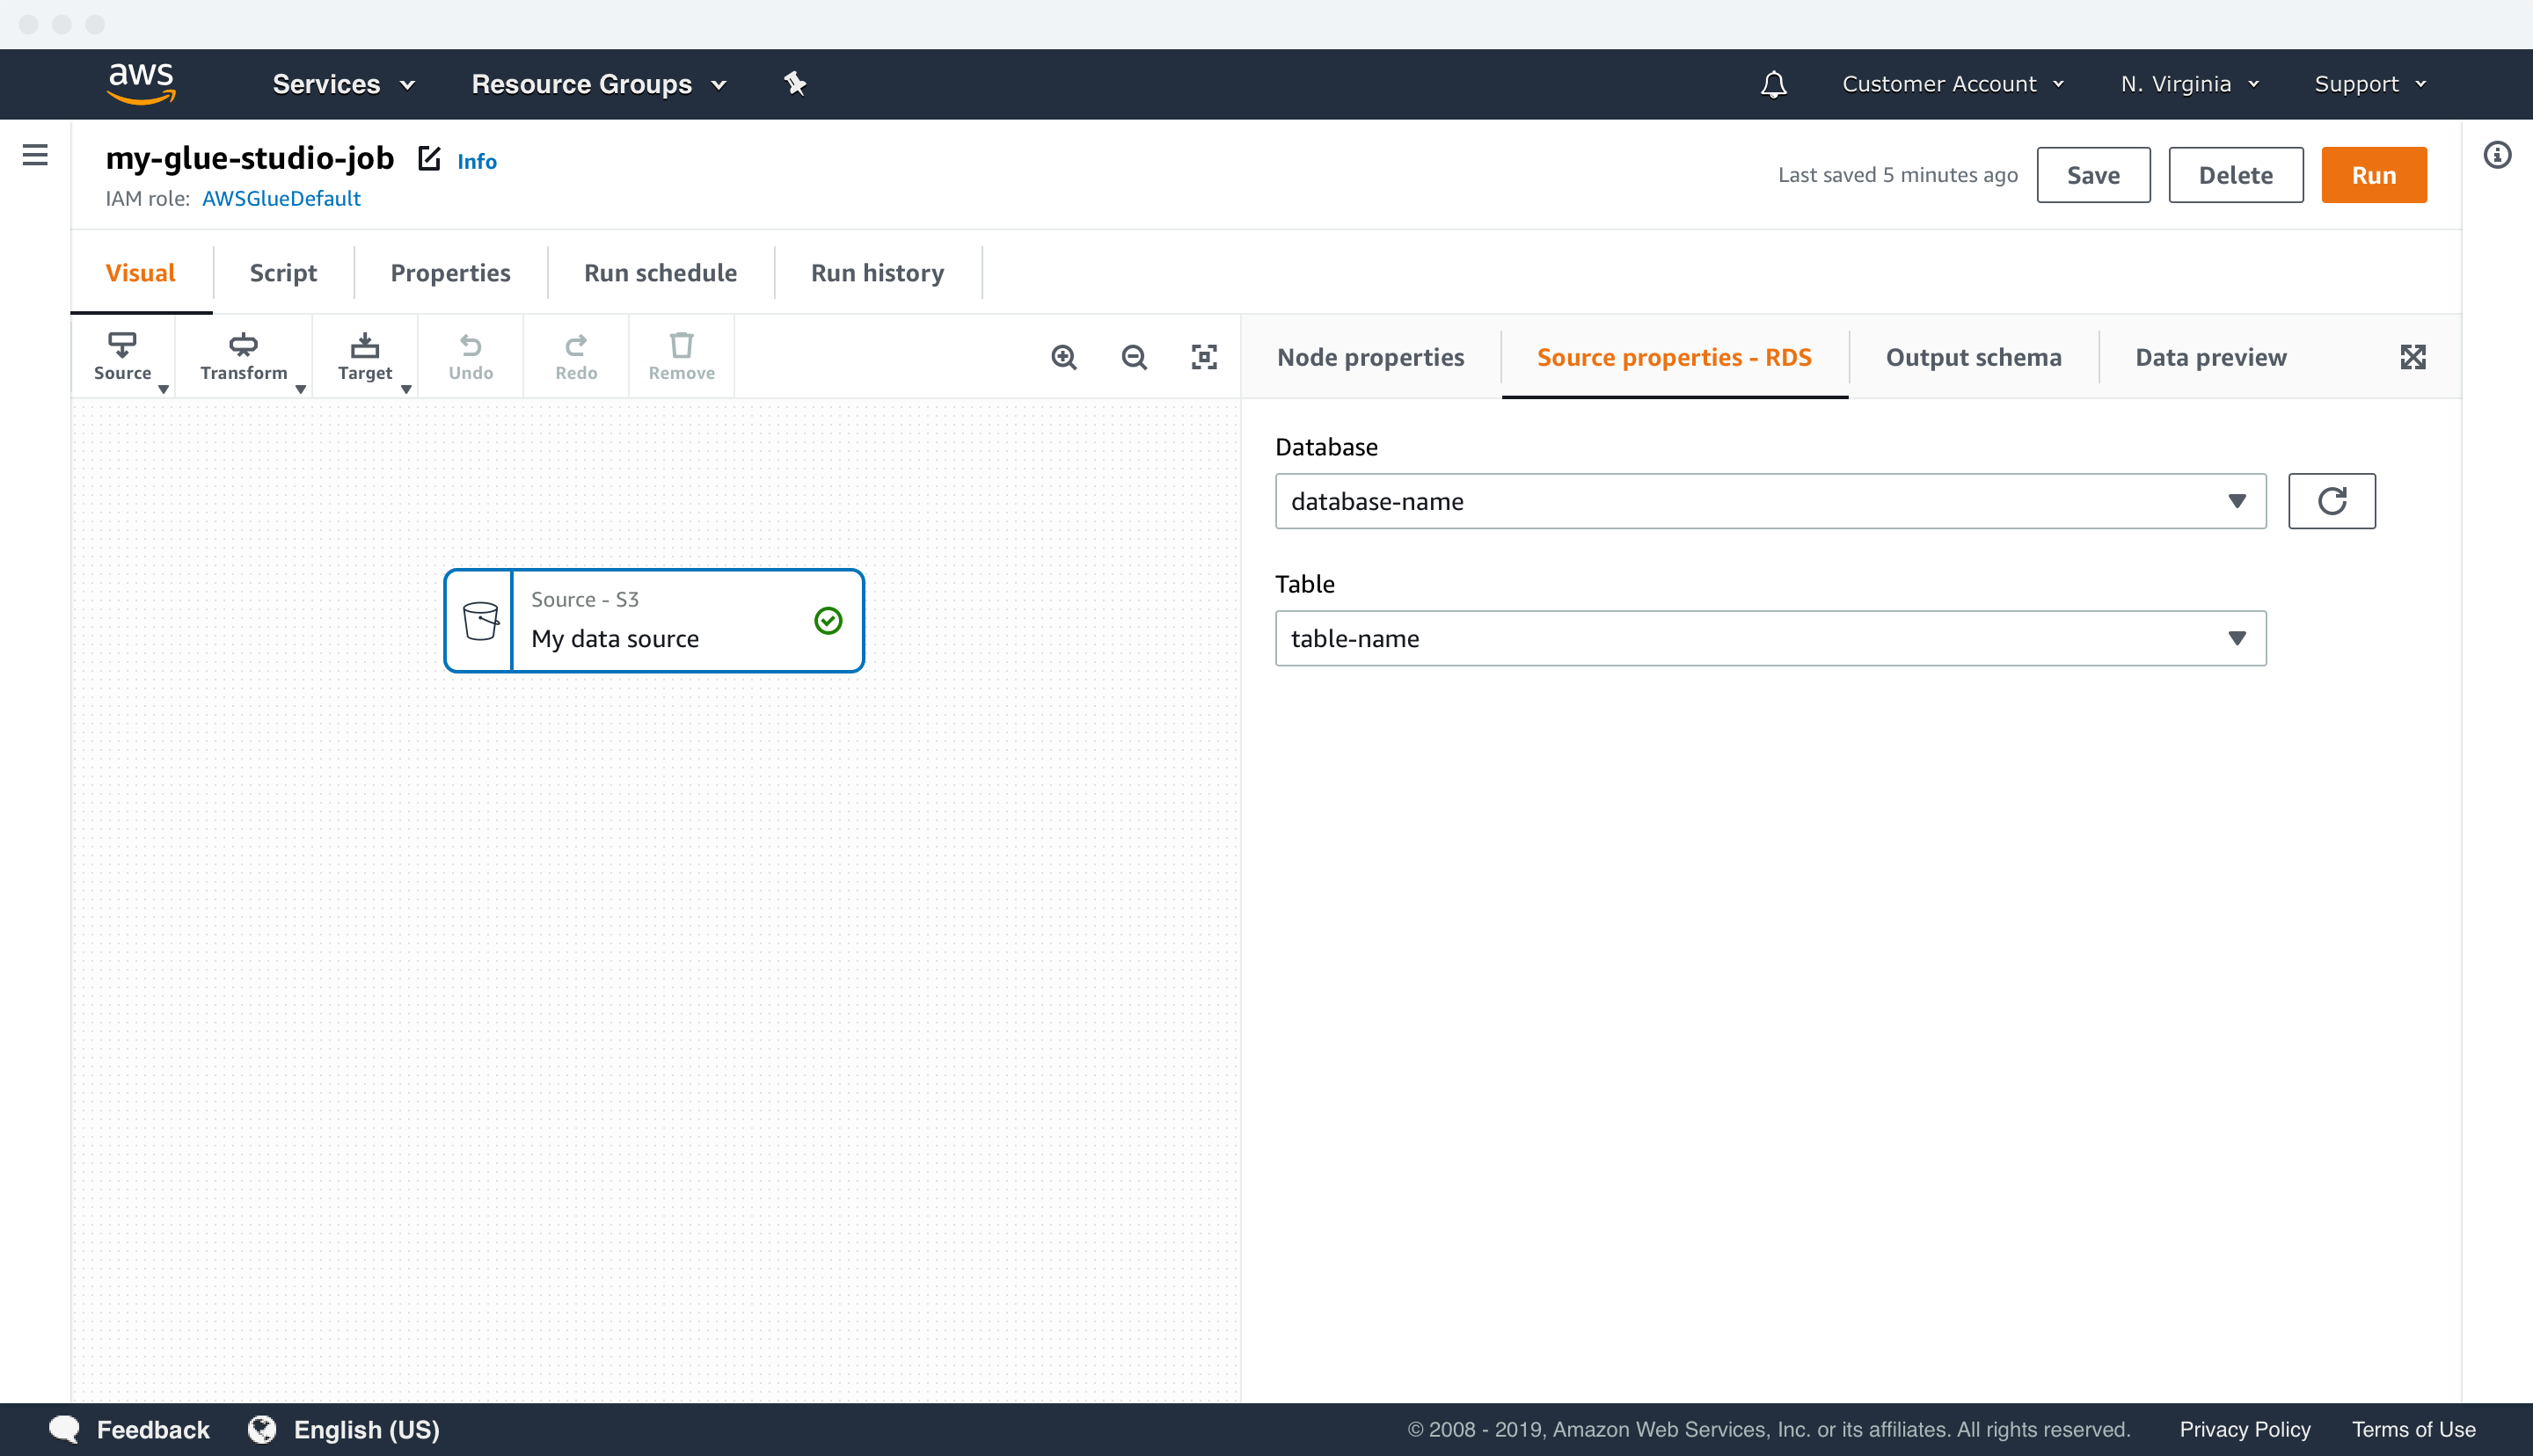2533x1456 pixels.
Task: Open the Transform node menu
Action: click(243, 357)
